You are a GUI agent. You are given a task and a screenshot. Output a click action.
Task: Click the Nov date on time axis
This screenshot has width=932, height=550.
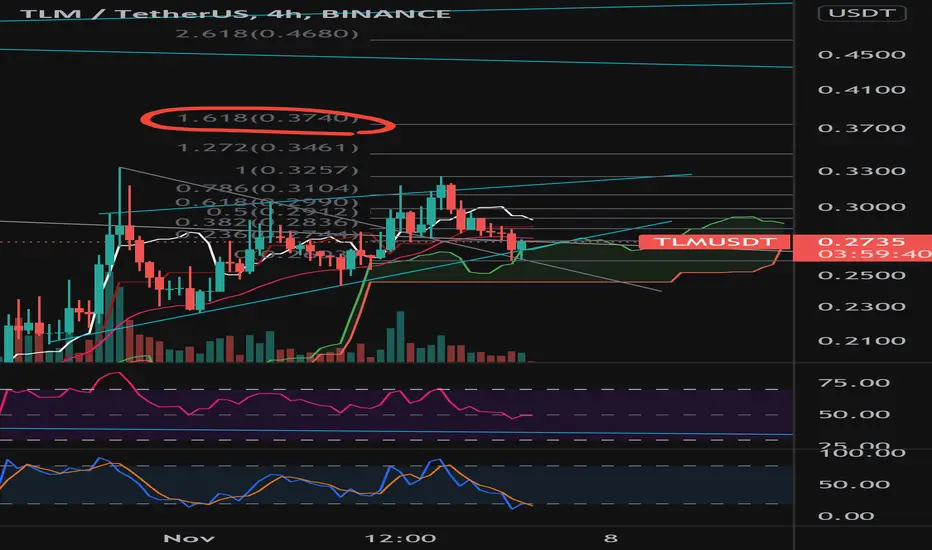coord(188,539)
